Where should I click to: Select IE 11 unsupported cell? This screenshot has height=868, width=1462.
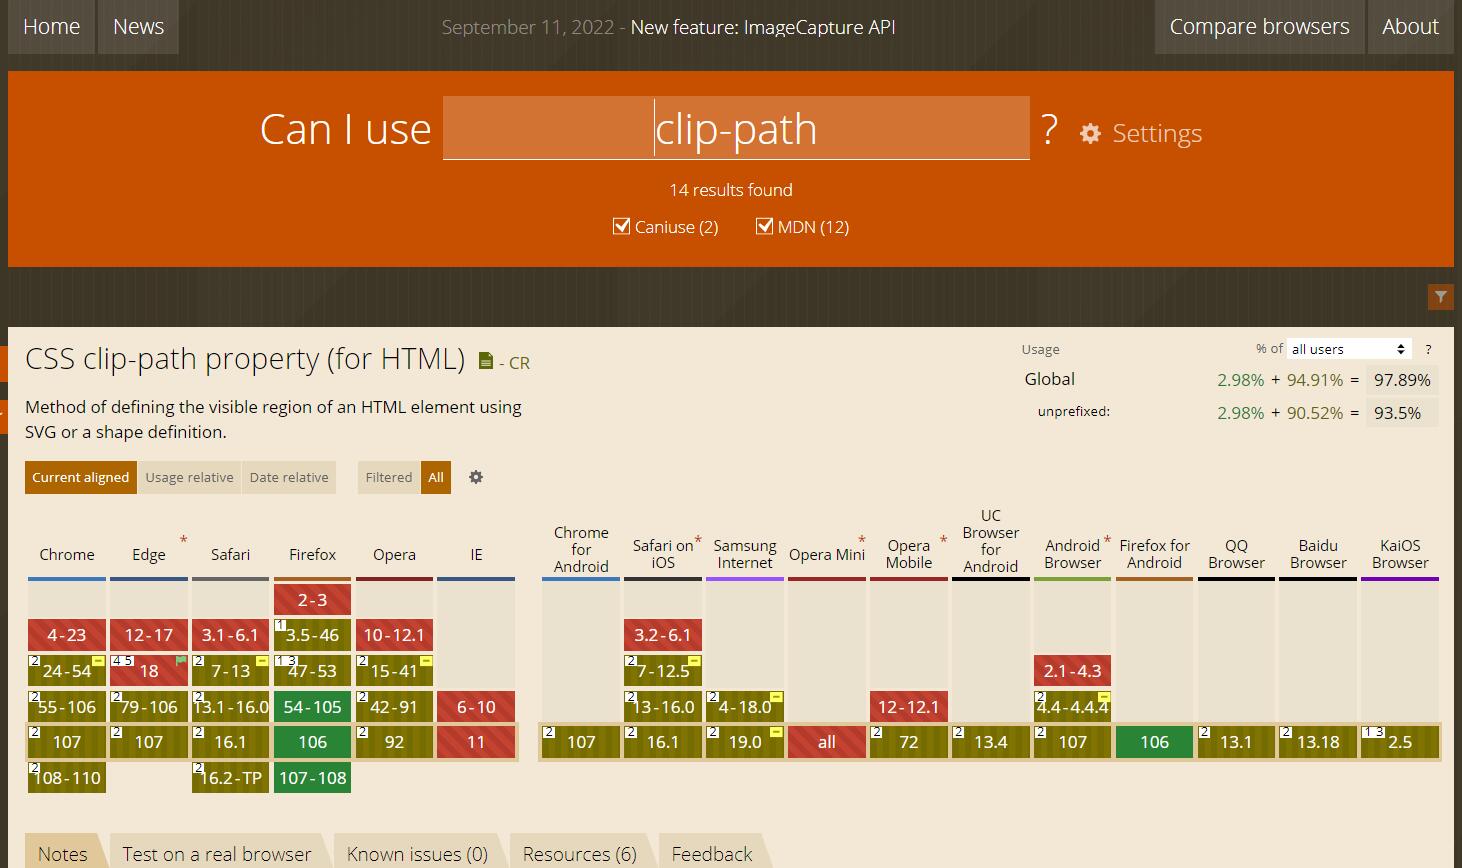point(476,742)
